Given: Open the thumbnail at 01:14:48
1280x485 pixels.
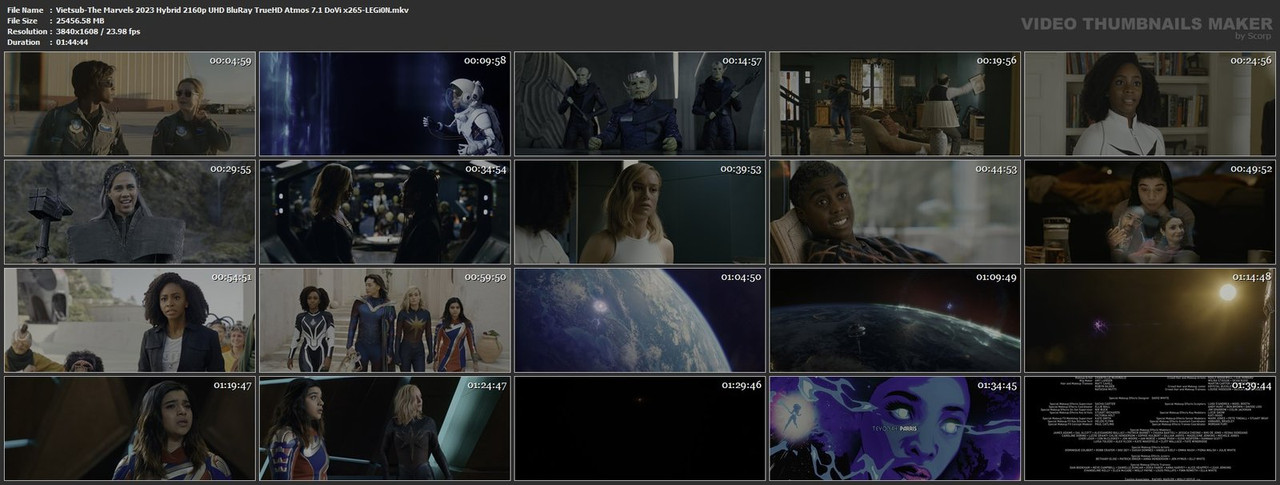Looking at the screenshot, I should click(x=1150, y=319).
